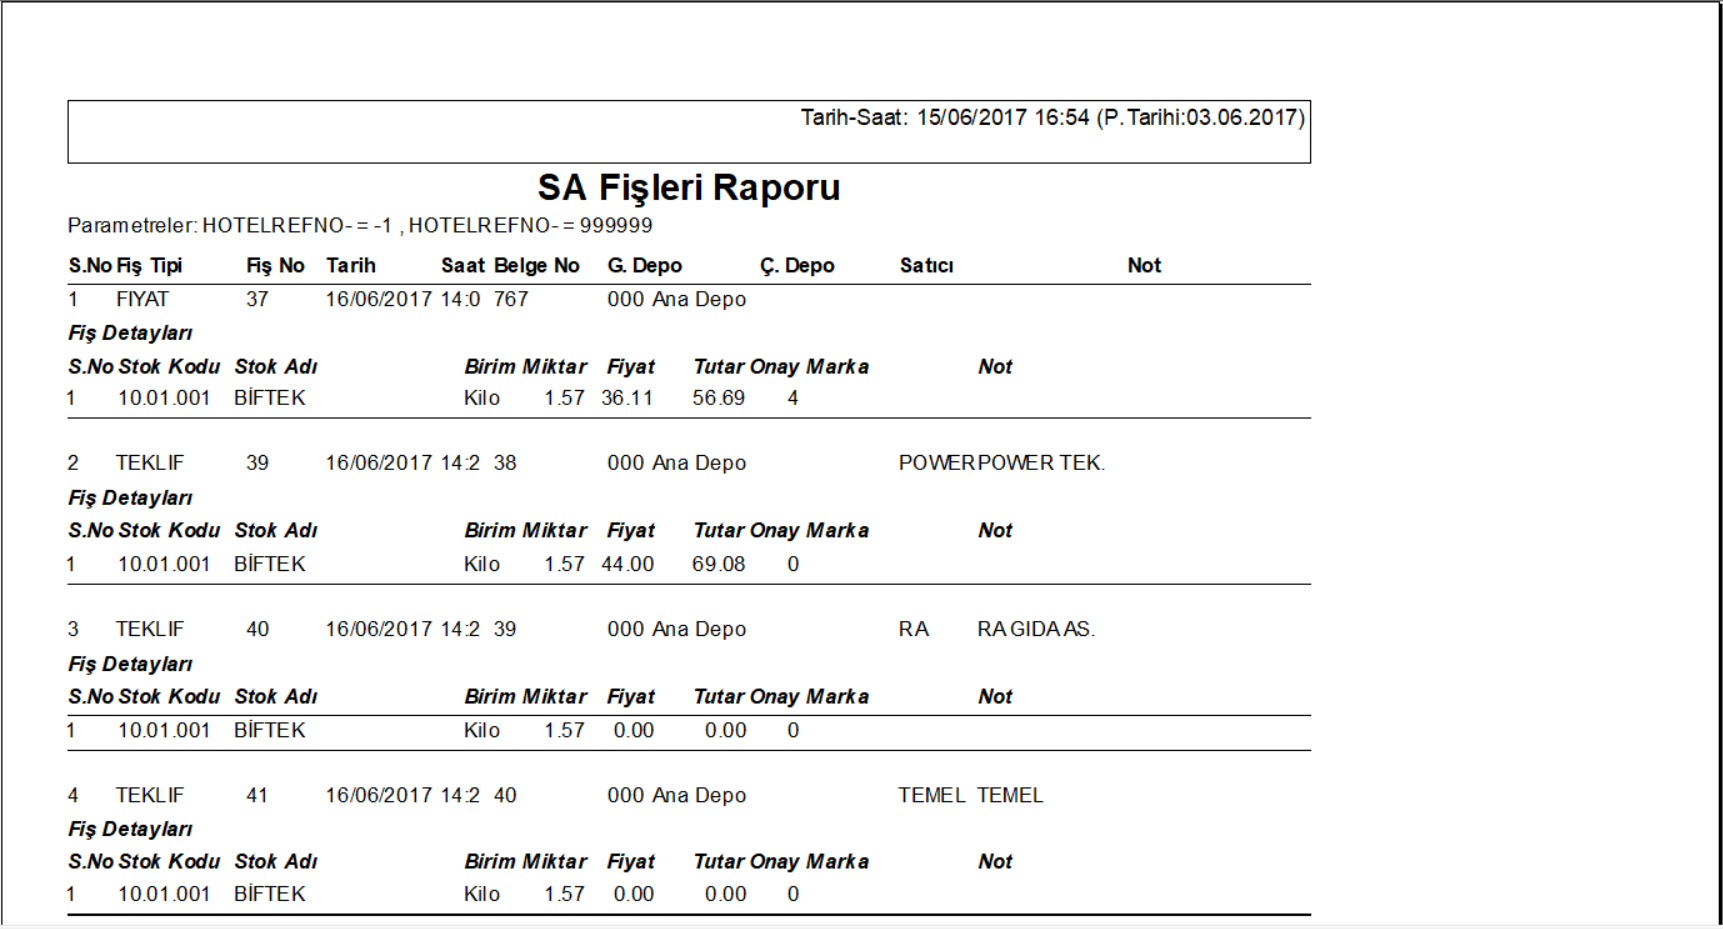Click 'Kilo' unit in the 69.08 row
Viewport: 1723px width, 929px height.
pos(482,564)
